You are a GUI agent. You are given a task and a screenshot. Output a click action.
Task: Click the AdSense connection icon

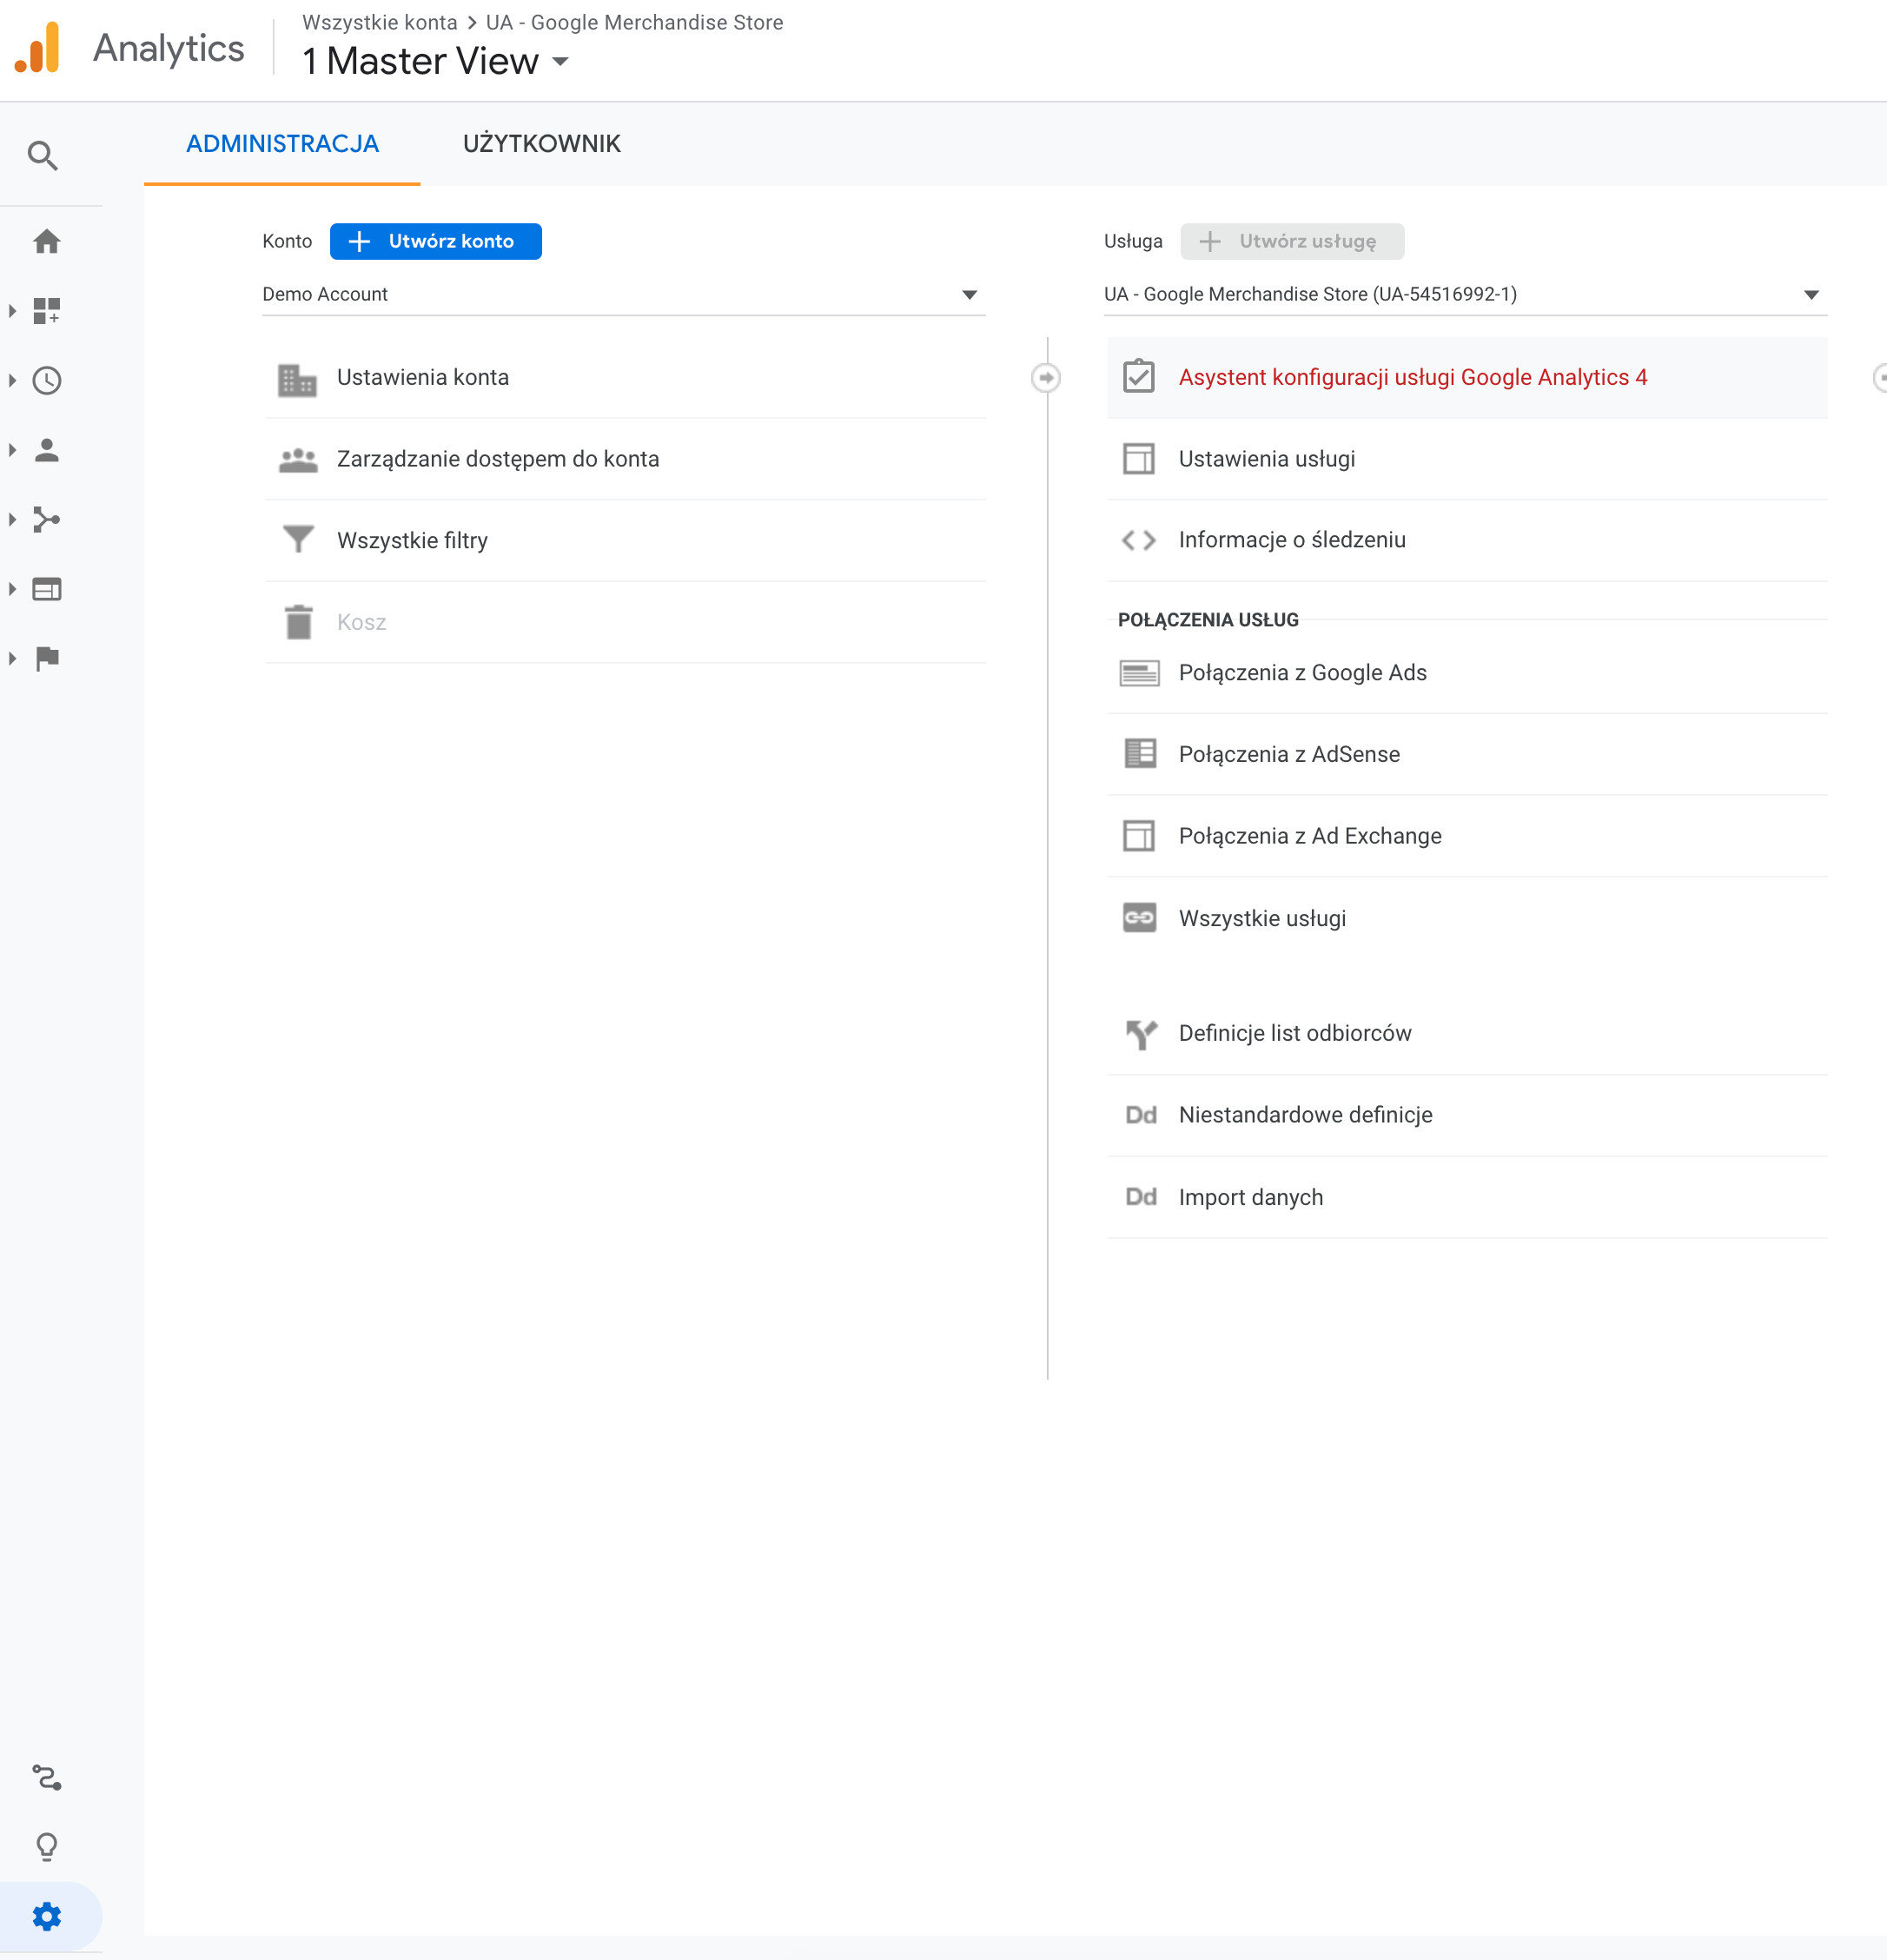tap(1139, 753)
